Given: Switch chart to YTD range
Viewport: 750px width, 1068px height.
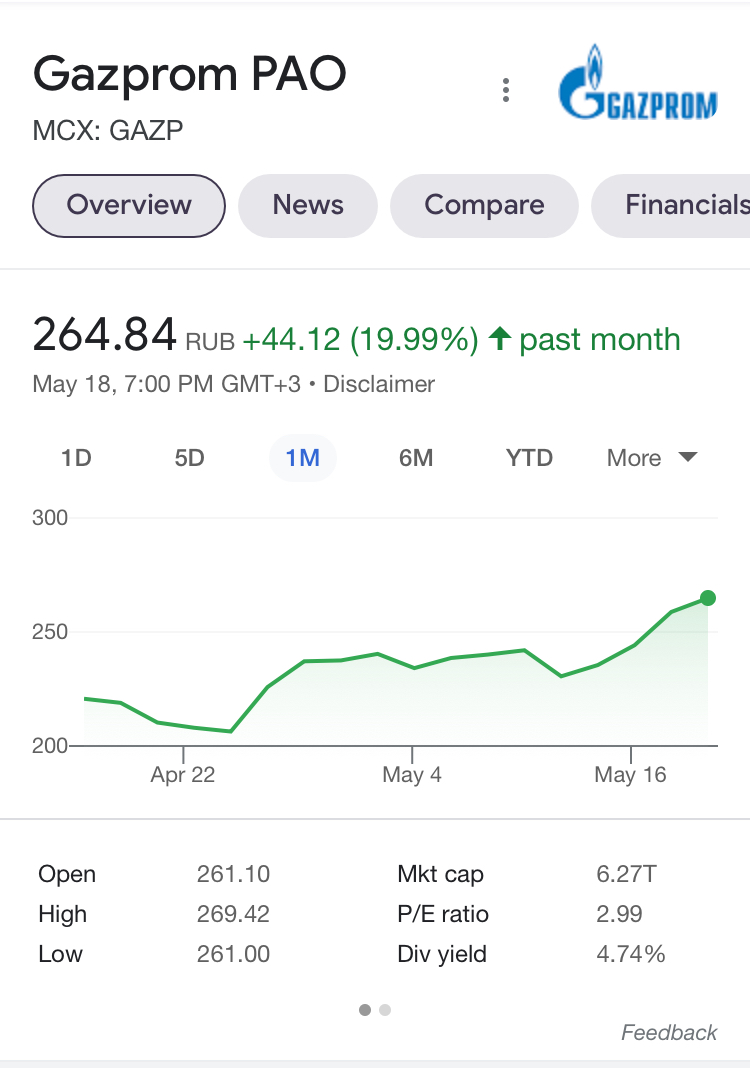Looking at the screenshot, I should tap(529, 458).
